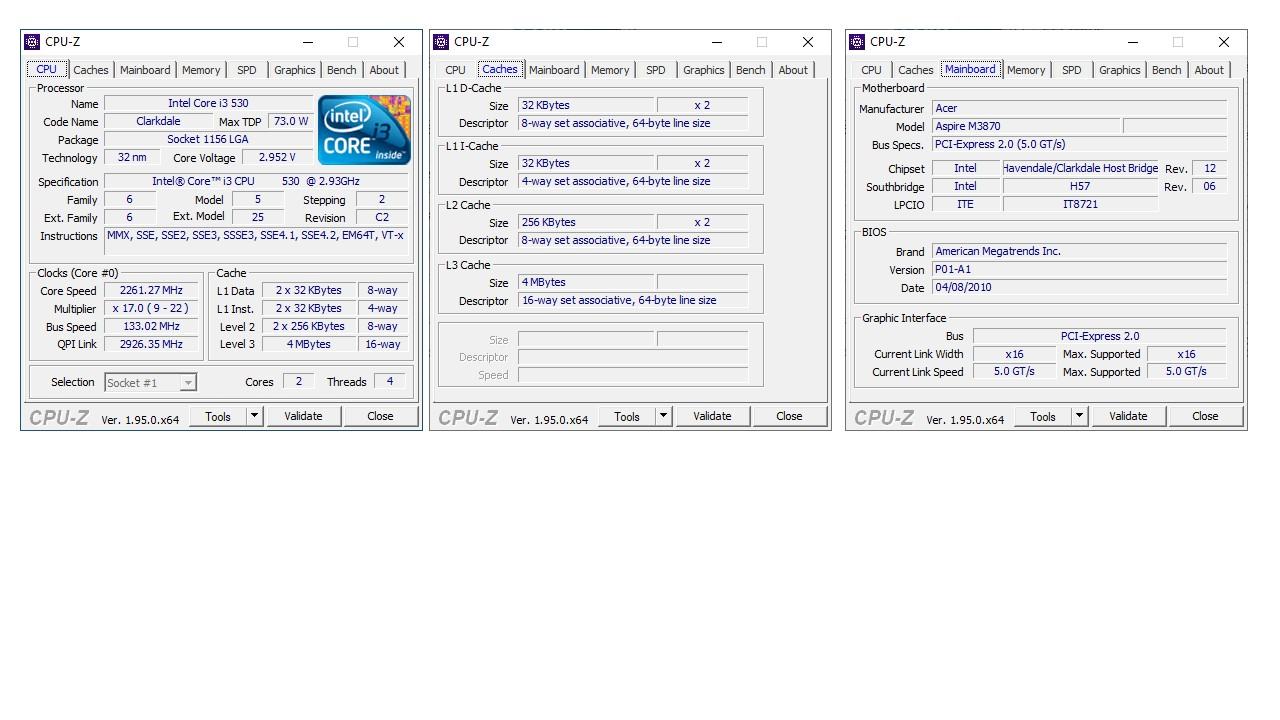The width and height of the screenshot is (1280, 720).
Task: Click Validate button in the middle window
Action: click(x=712, y=416)
